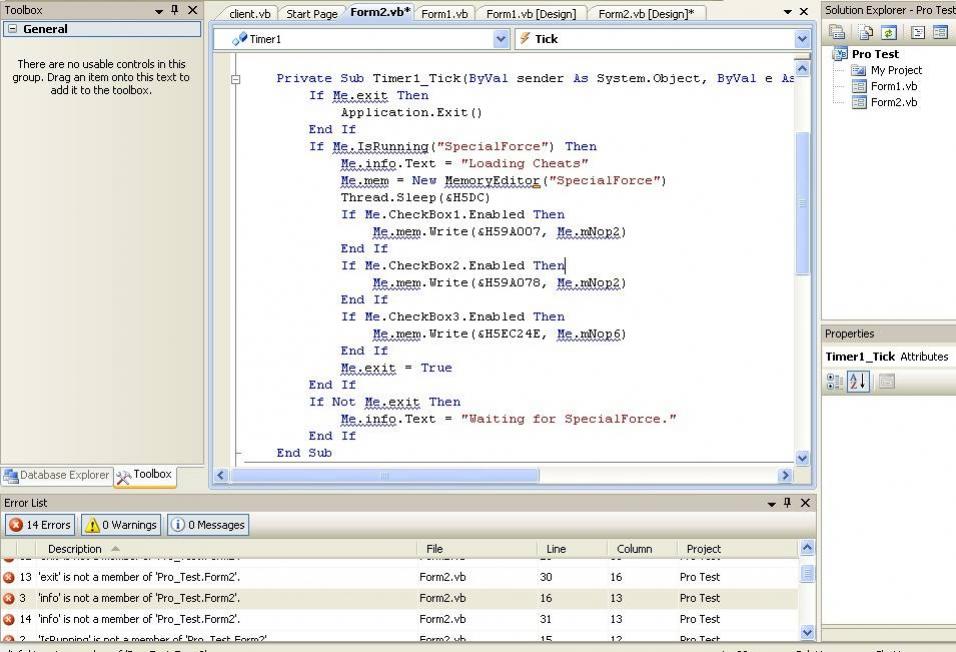Click Form2.vb form icon in Solution Explorer
The height and width of the screenshot is (652, 956).
858,102
